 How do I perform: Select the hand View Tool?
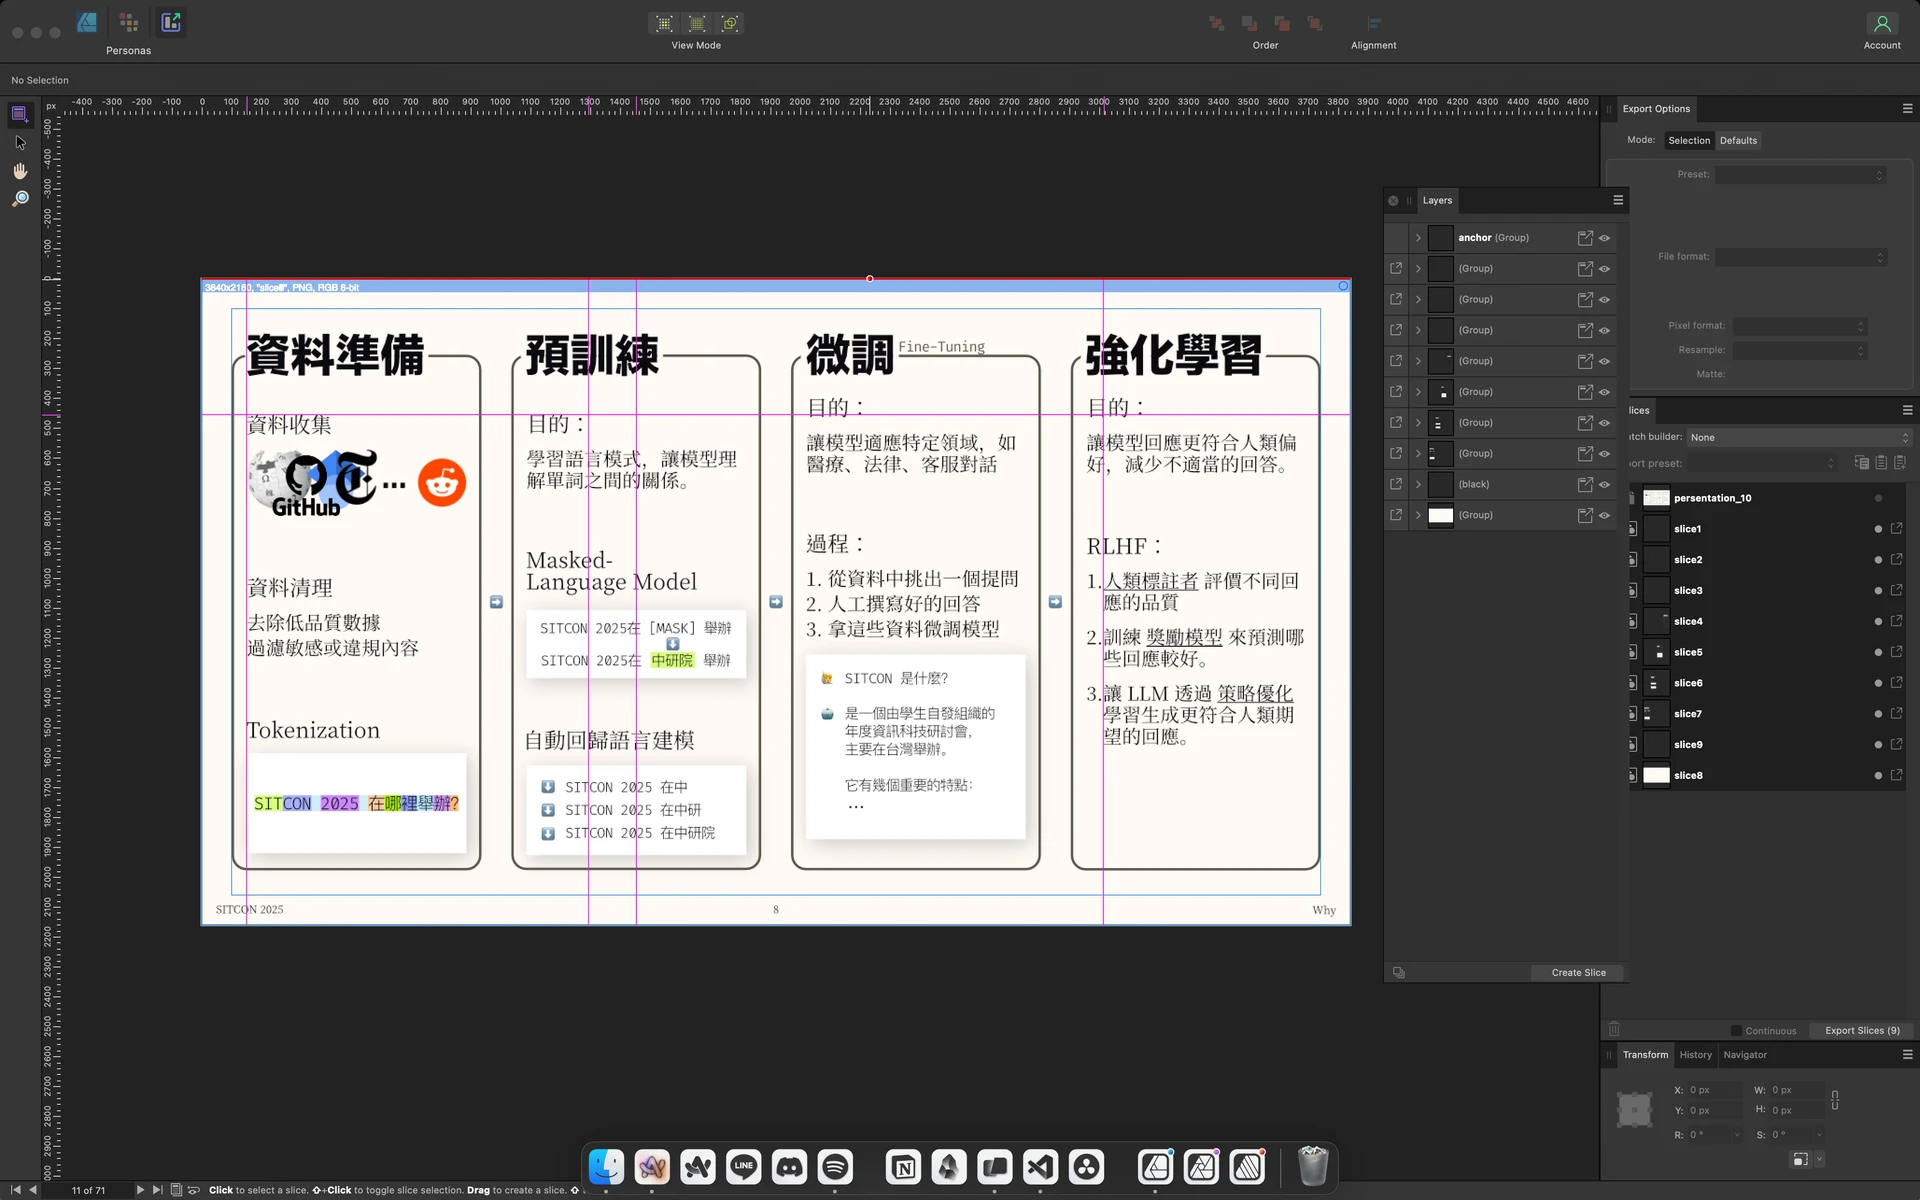pos(20,170)
